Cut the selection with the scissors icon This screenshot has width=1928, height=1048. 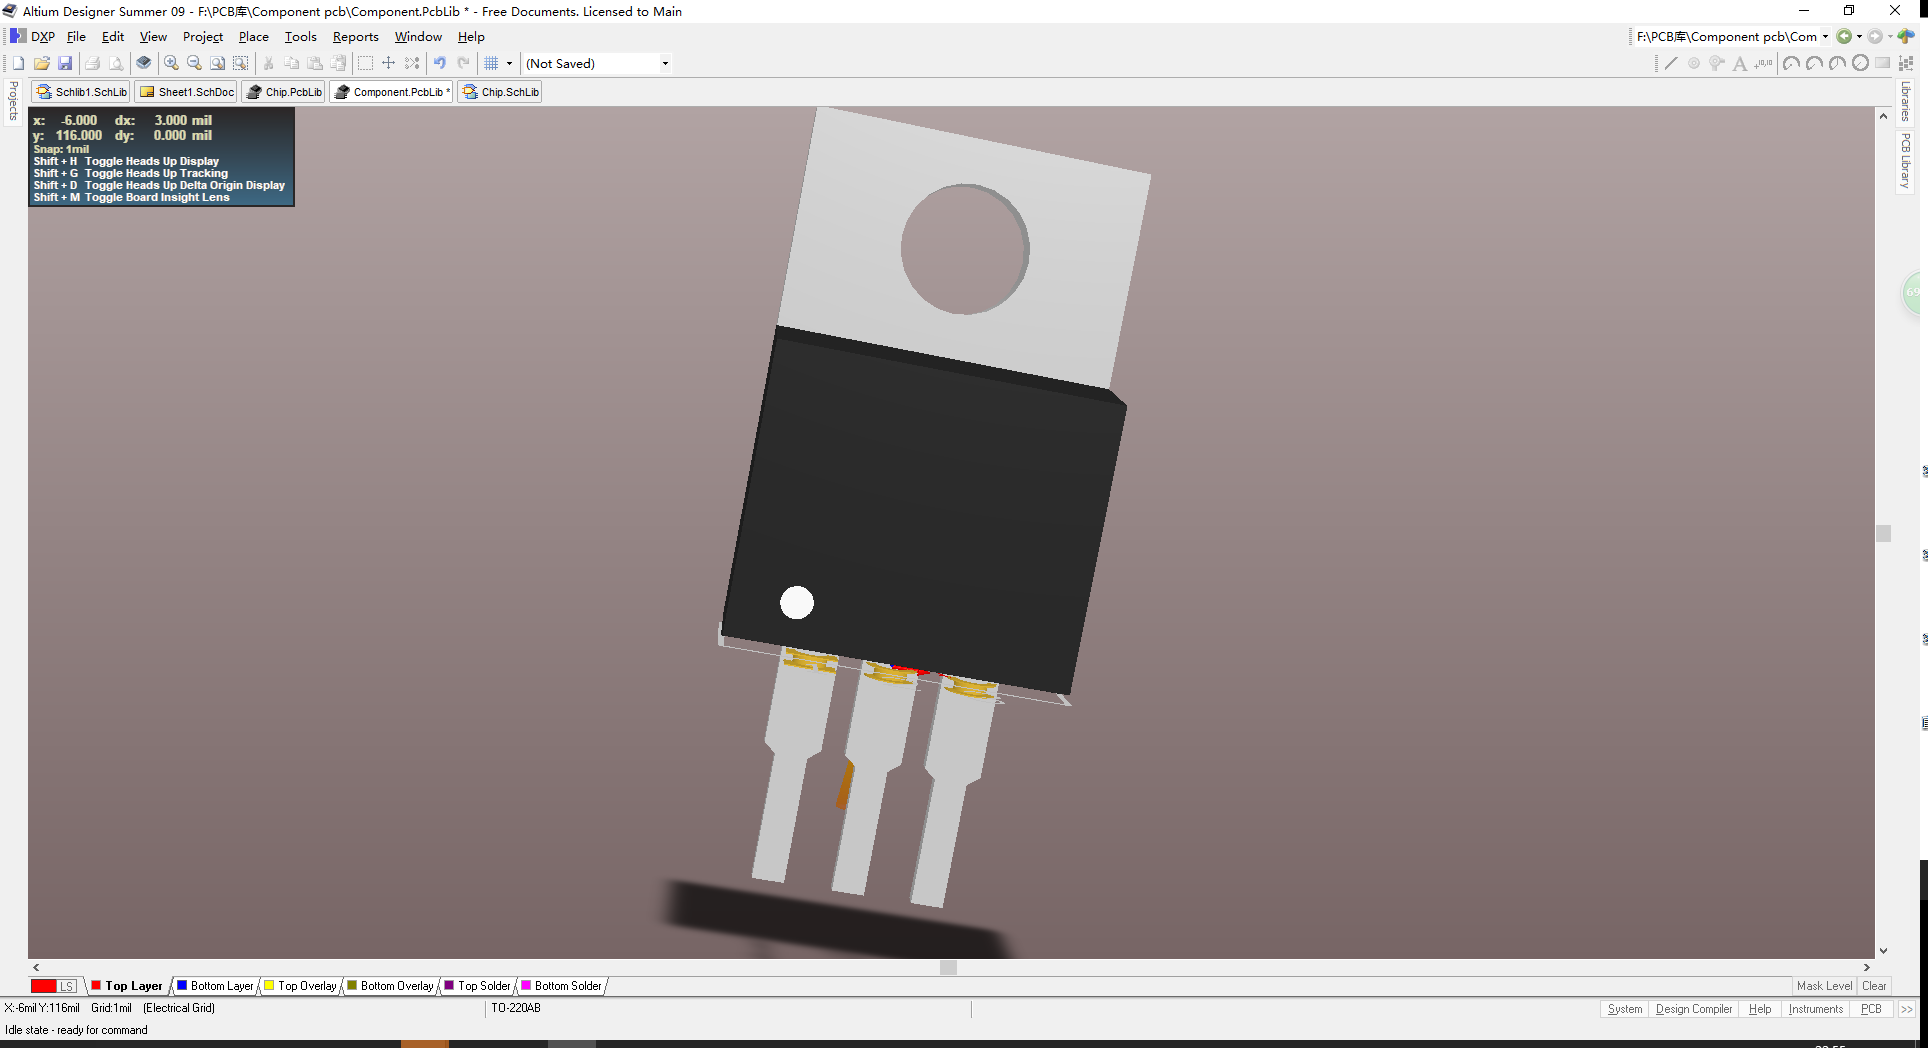tap(268, 63)
